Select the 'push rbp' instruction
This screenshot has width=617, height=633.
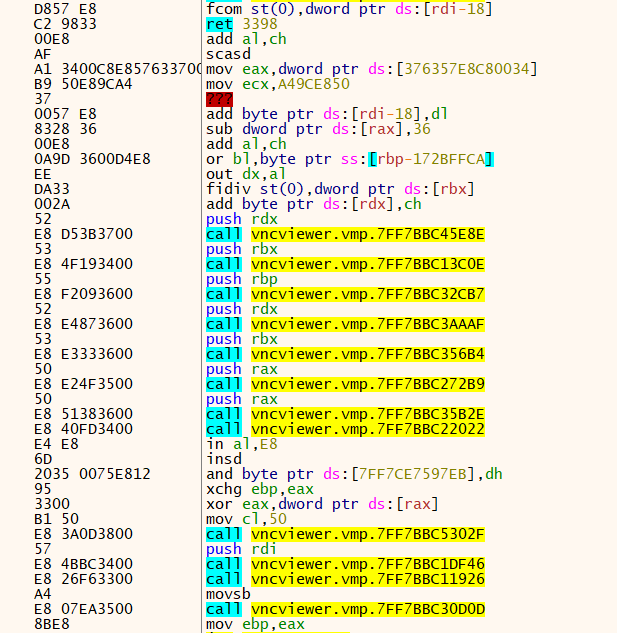[241, 279]
